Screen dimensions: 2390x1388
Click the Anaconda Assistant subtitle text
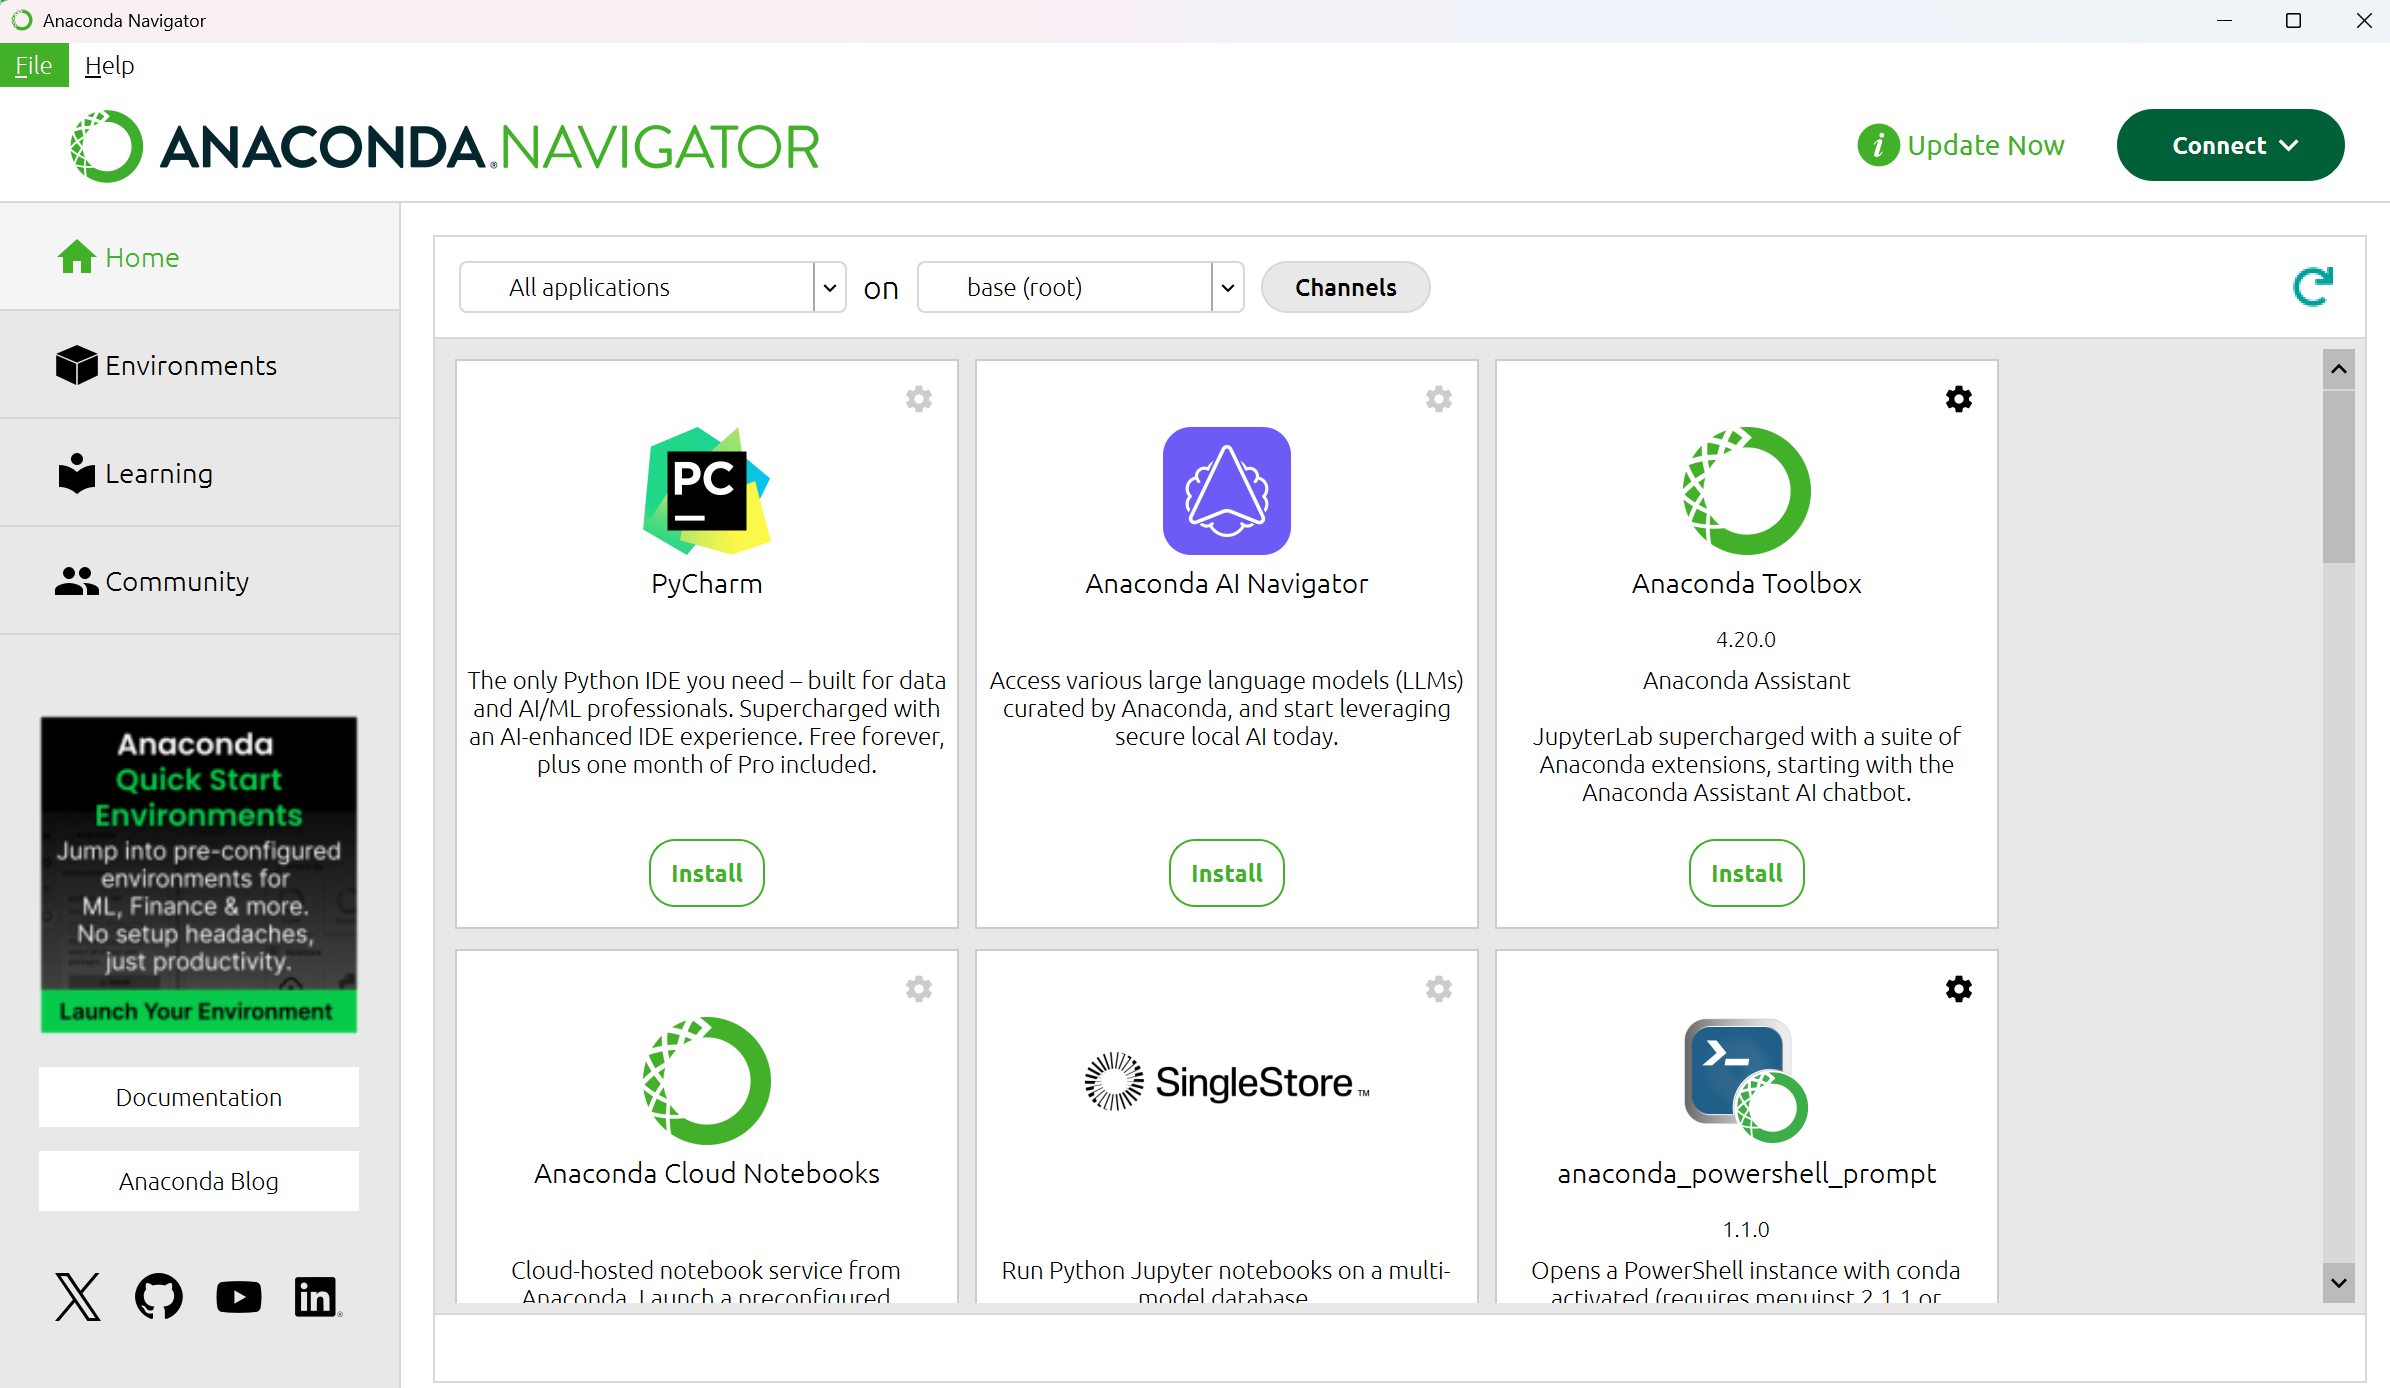pos(1746,680)
